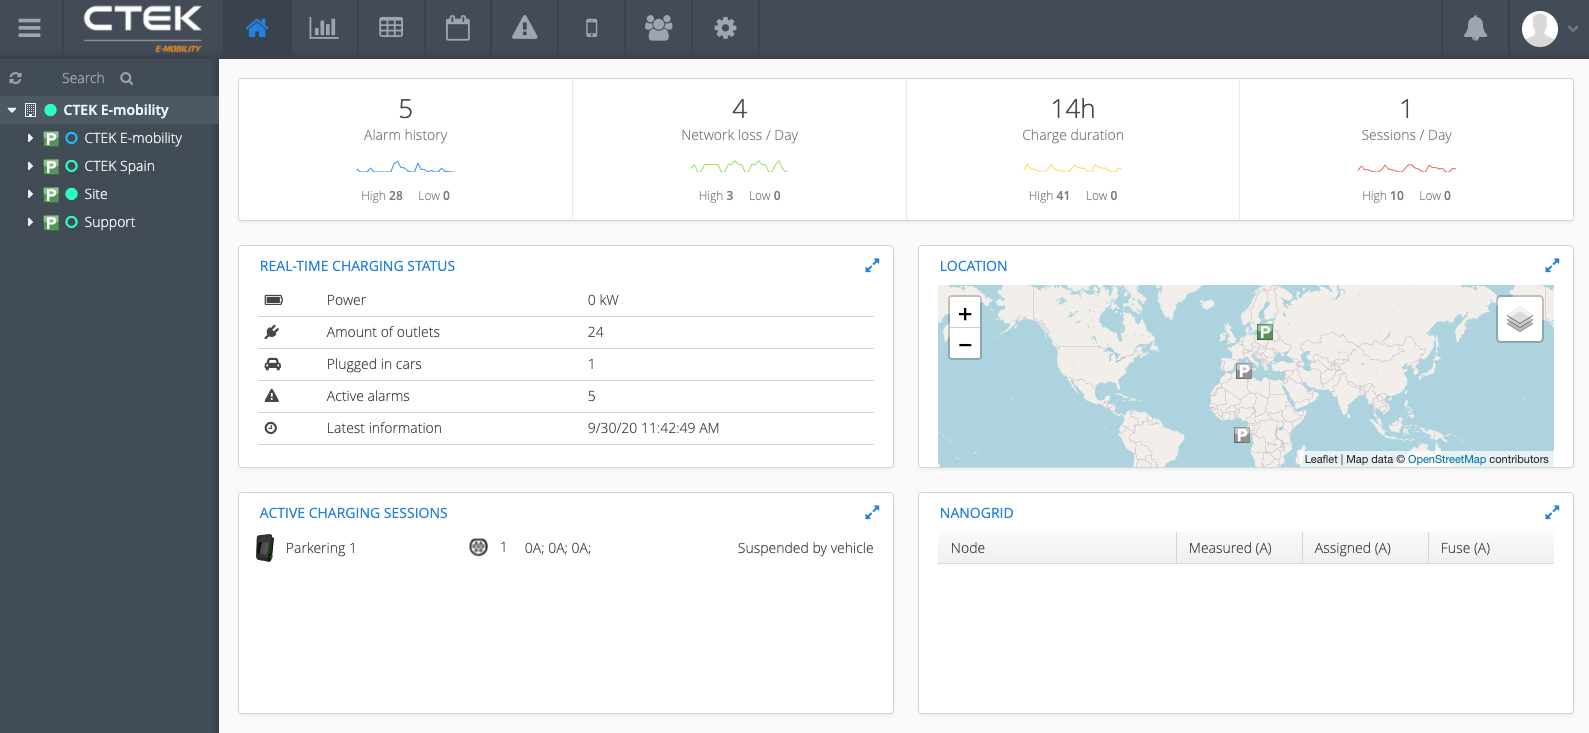Image resolution: width=1589 pixels, height=733 pixels.
Task: Open notifications bell
Action: 1475,28
